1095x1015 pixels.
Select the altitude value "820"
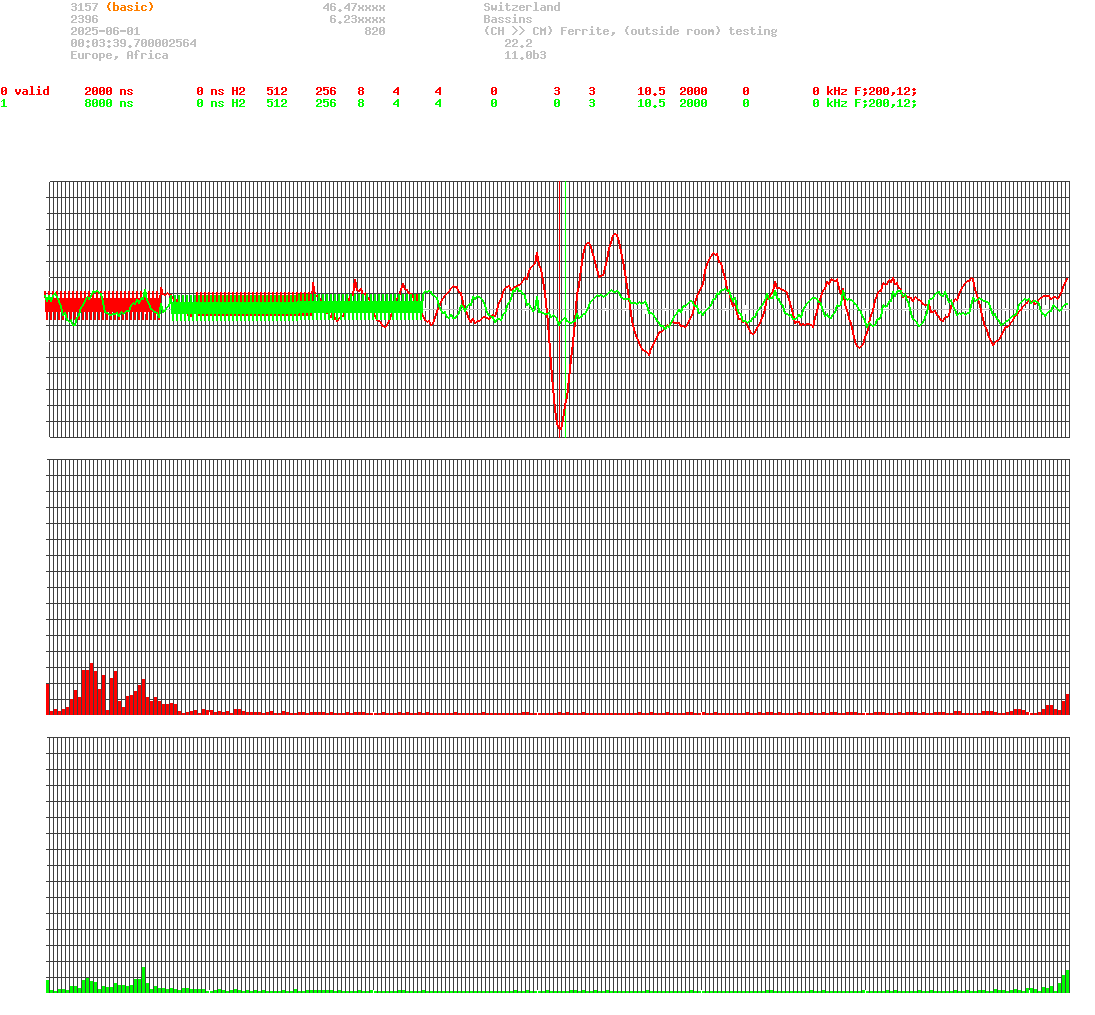click(374, 31)
